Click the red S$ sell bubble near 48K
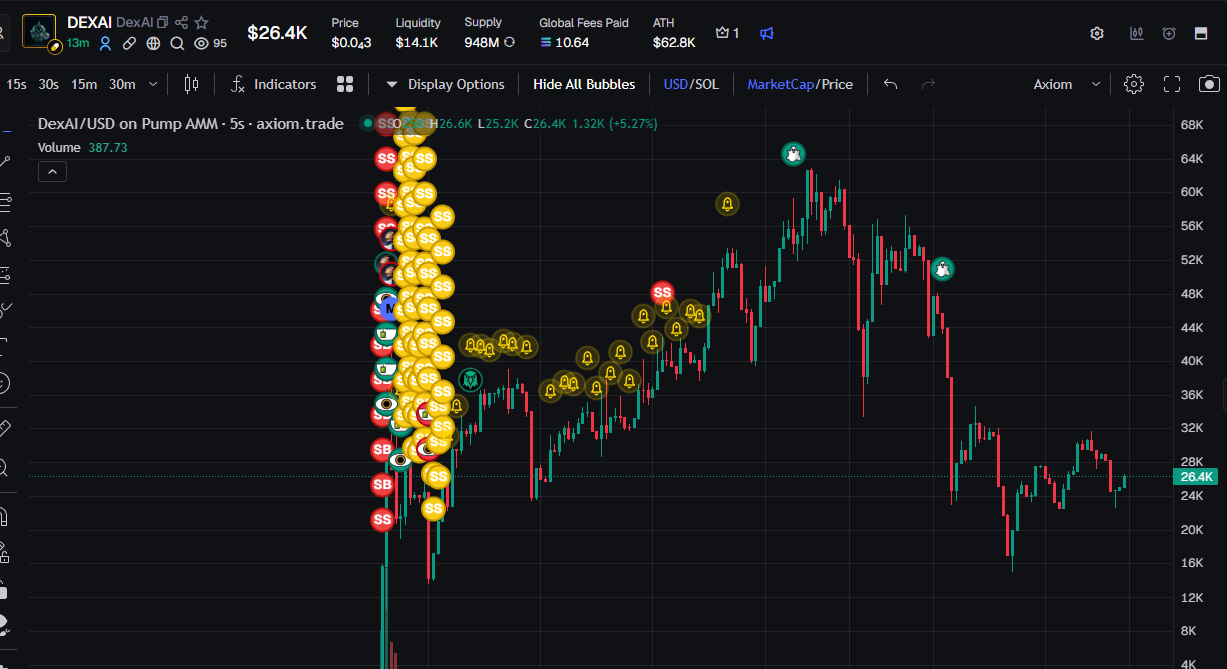Screen dimensions: 1227x669 click(662, 292)
